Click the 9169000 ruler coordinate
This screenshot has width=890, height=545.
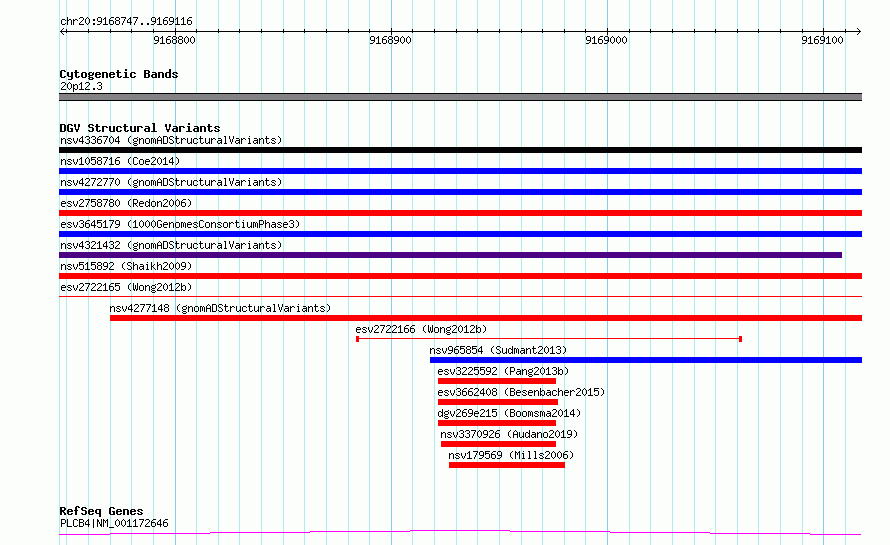click(606, 40)
